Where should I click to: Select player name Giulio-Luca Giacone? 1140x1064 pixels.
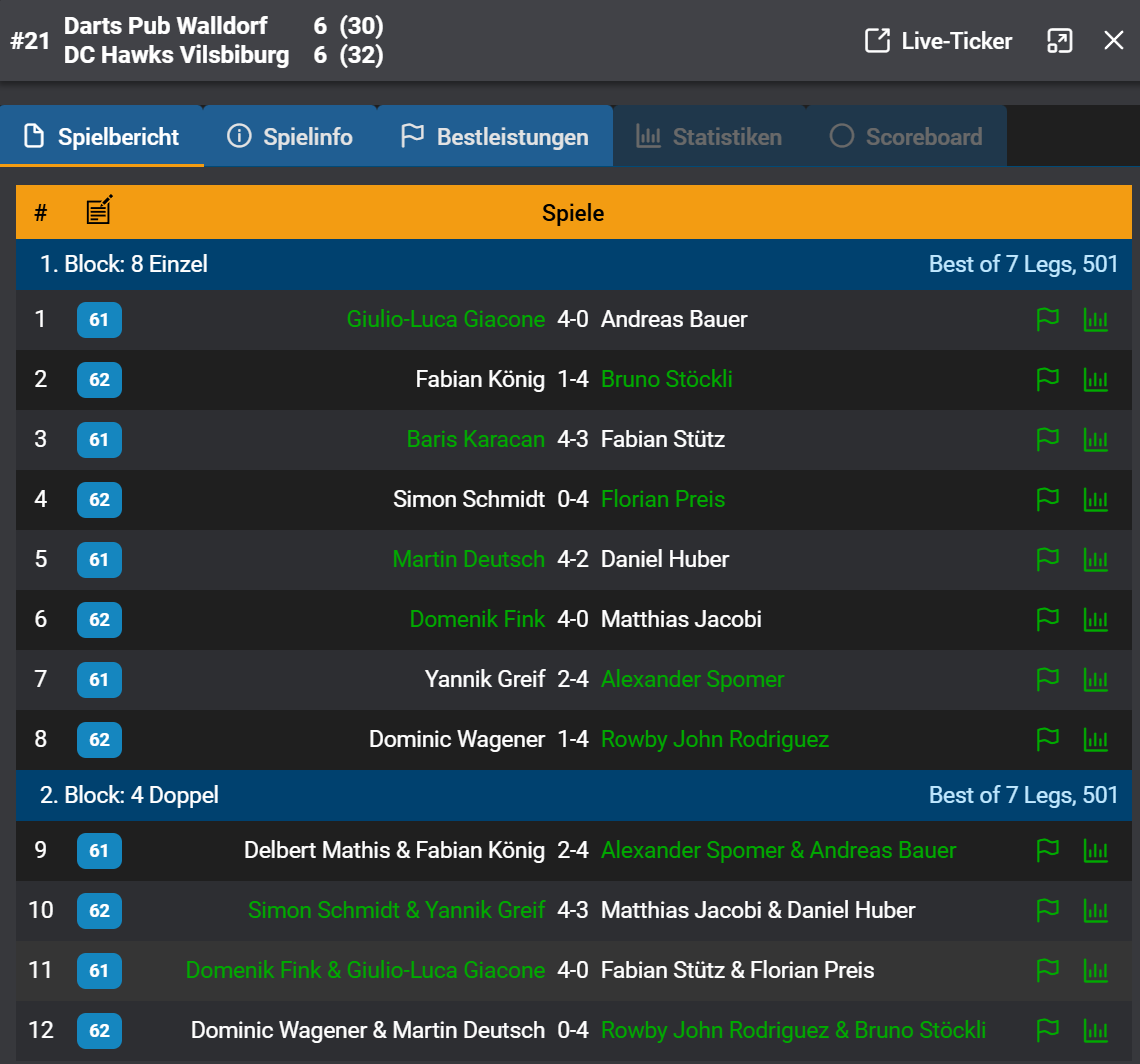(x=445, y=320)
